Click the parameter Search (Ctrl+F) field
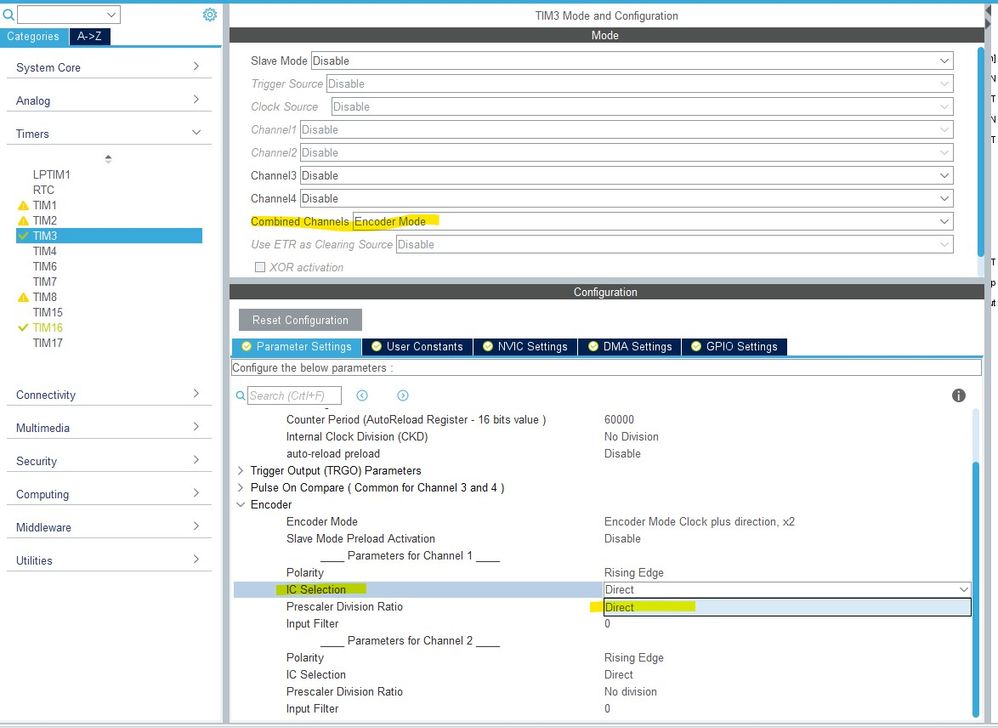The width and height of the screenshot is (998, 728). click(x=294, y=395)
